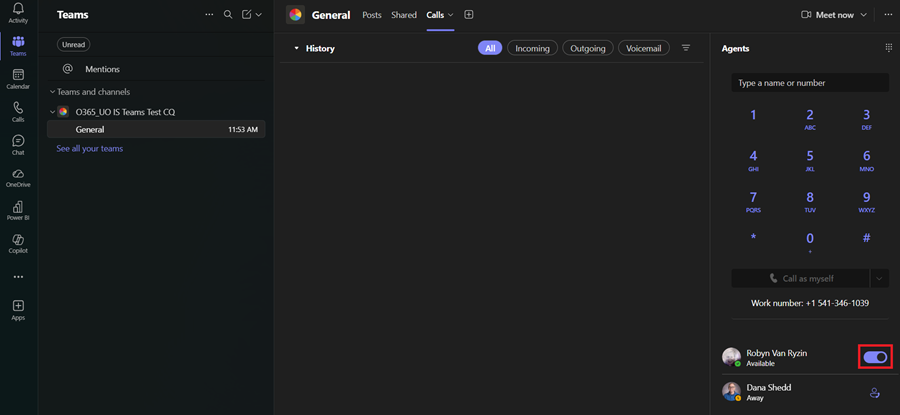Image resolution: width=900 pixels, height=415 pixels.
Task: Open the compose options dropdown arrow
Action: [x=259, y=15]
